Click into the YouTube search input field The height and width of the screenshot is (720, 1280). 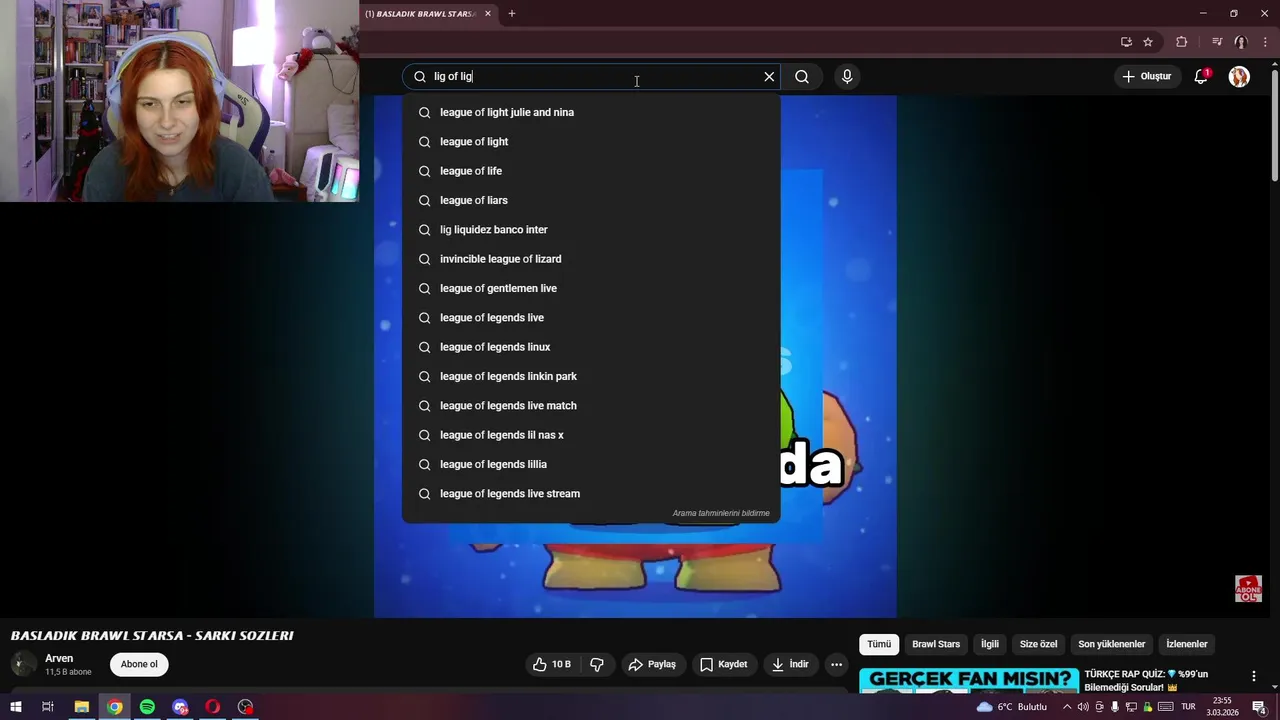[590, 76]
